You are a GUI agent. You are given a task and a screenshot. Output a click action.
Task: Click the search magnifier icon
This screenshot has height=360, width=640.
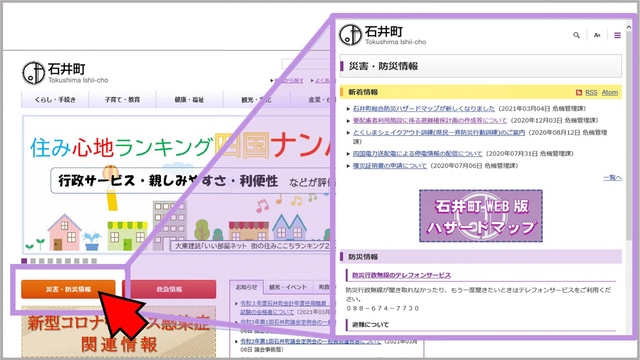(x=576, y=35)
